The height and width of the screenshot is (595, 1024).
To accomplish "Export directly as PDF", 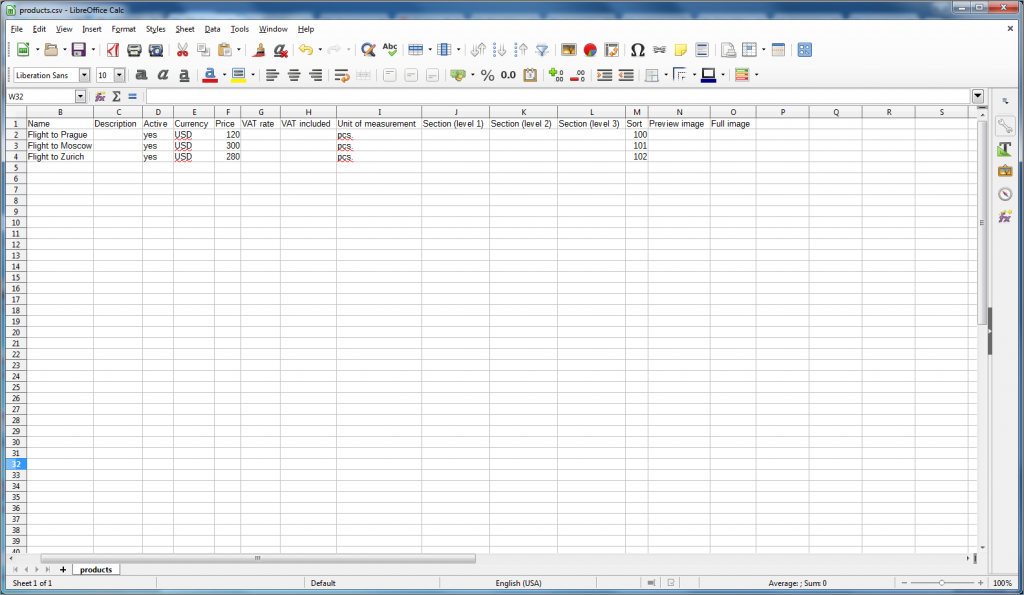I will tap(113, 50).
